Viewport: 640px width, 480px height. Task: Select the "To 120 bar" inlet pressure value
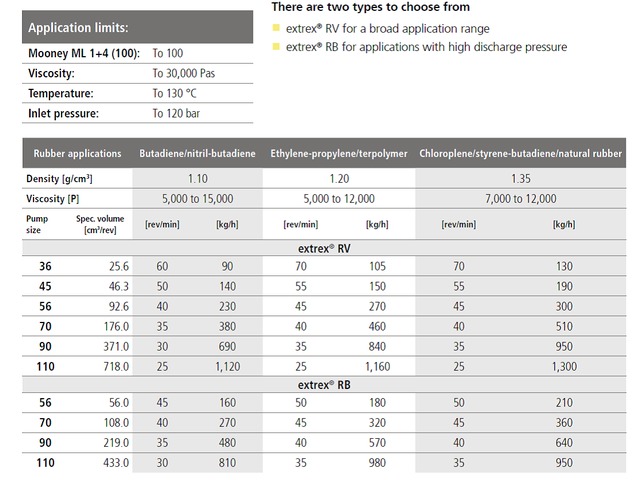click(x=180, y=114)
